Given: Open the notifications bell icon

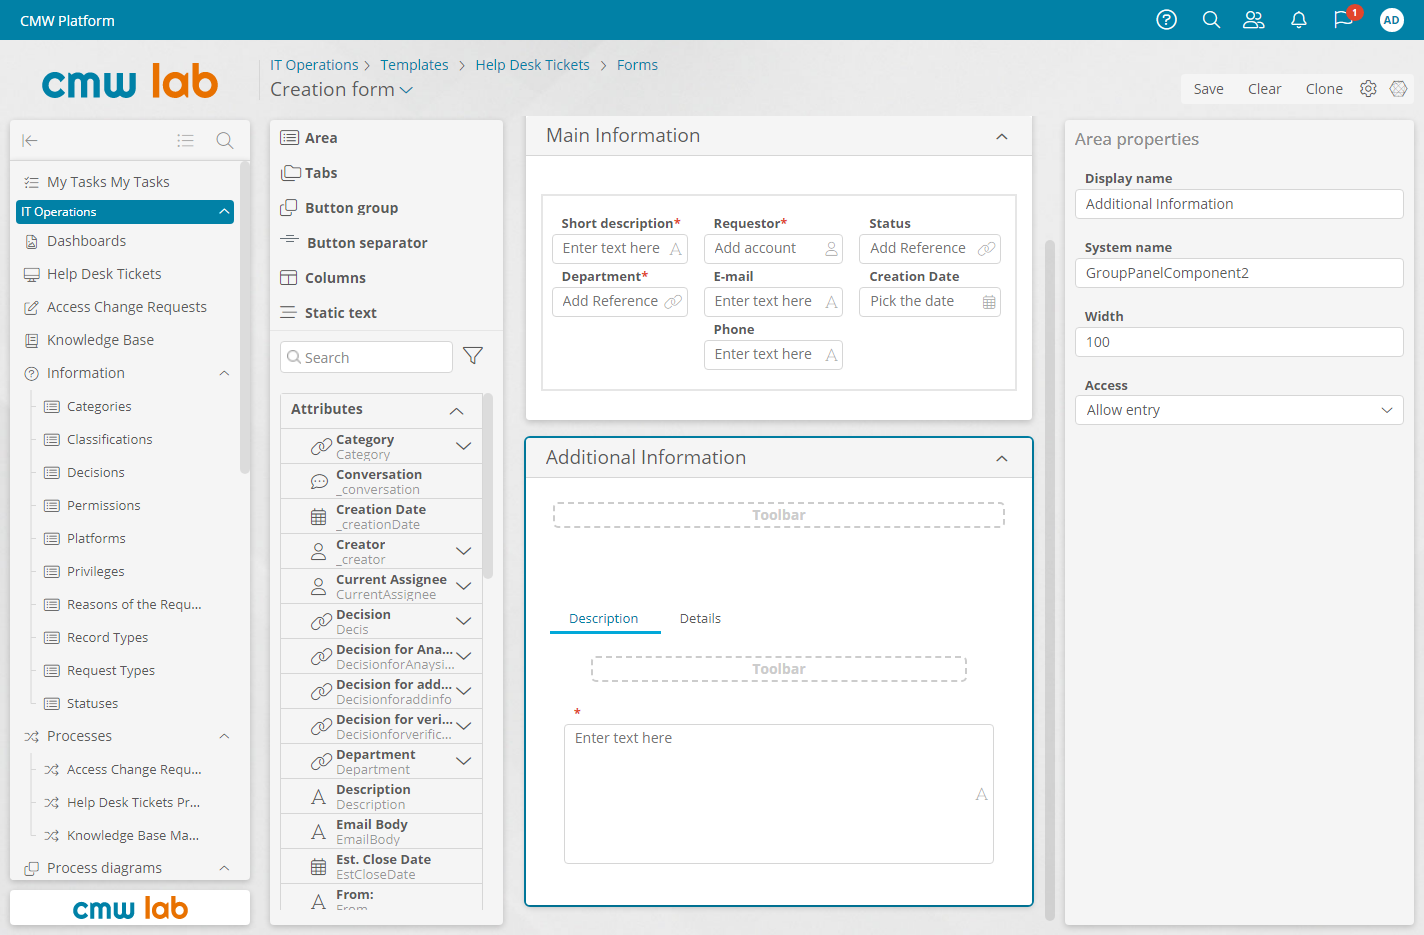Looking at the screenshot, I should (1299, 20).
